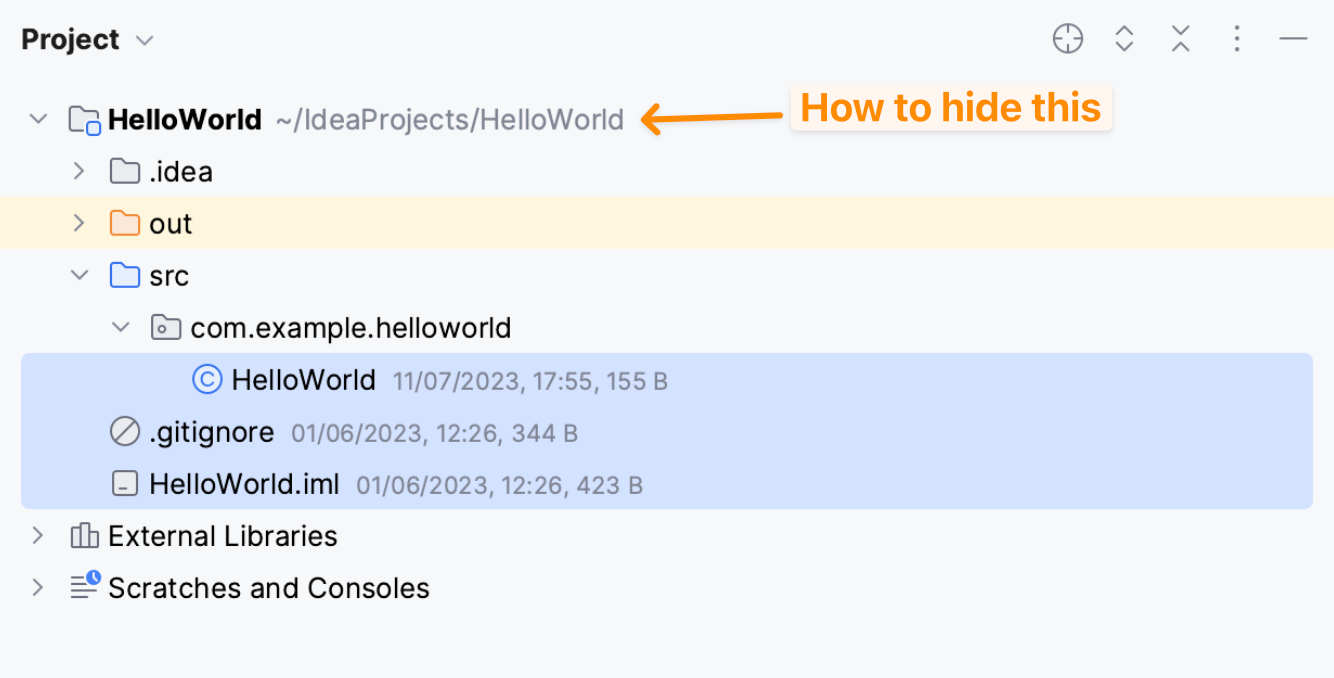The height and width of the screenshot is (678, 1334).
Task: Open the Project panel options menu
Action: [x=1237, y=40]
